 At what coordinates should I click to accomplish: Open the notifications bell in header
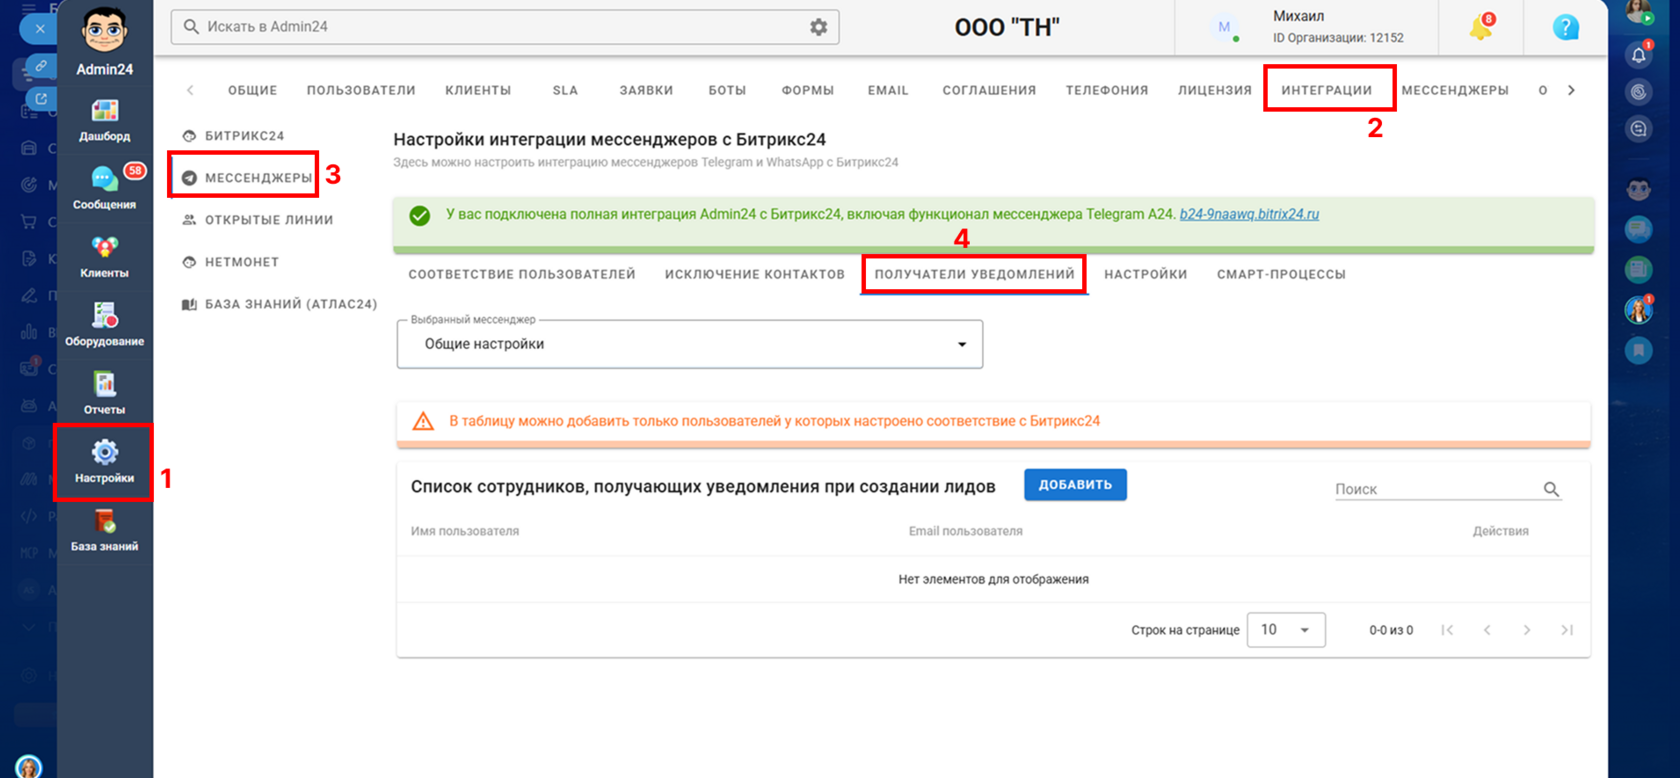coord(1481,27)
